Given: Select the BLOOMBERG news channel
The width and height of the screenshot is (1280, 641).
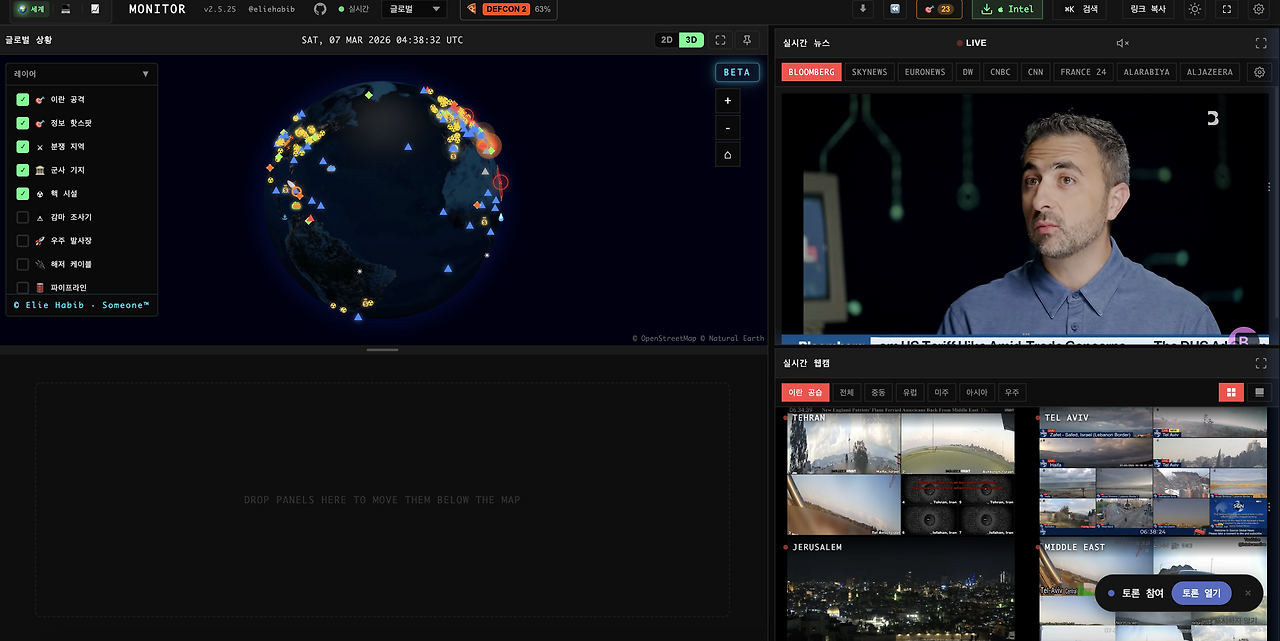Looking at the screenshot, I should (810, 72).
